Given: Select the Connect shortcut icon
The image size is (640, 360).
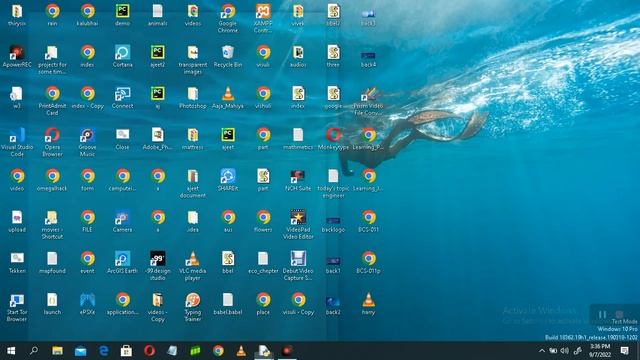Looking at the screenshot, I should coord(122,94).
